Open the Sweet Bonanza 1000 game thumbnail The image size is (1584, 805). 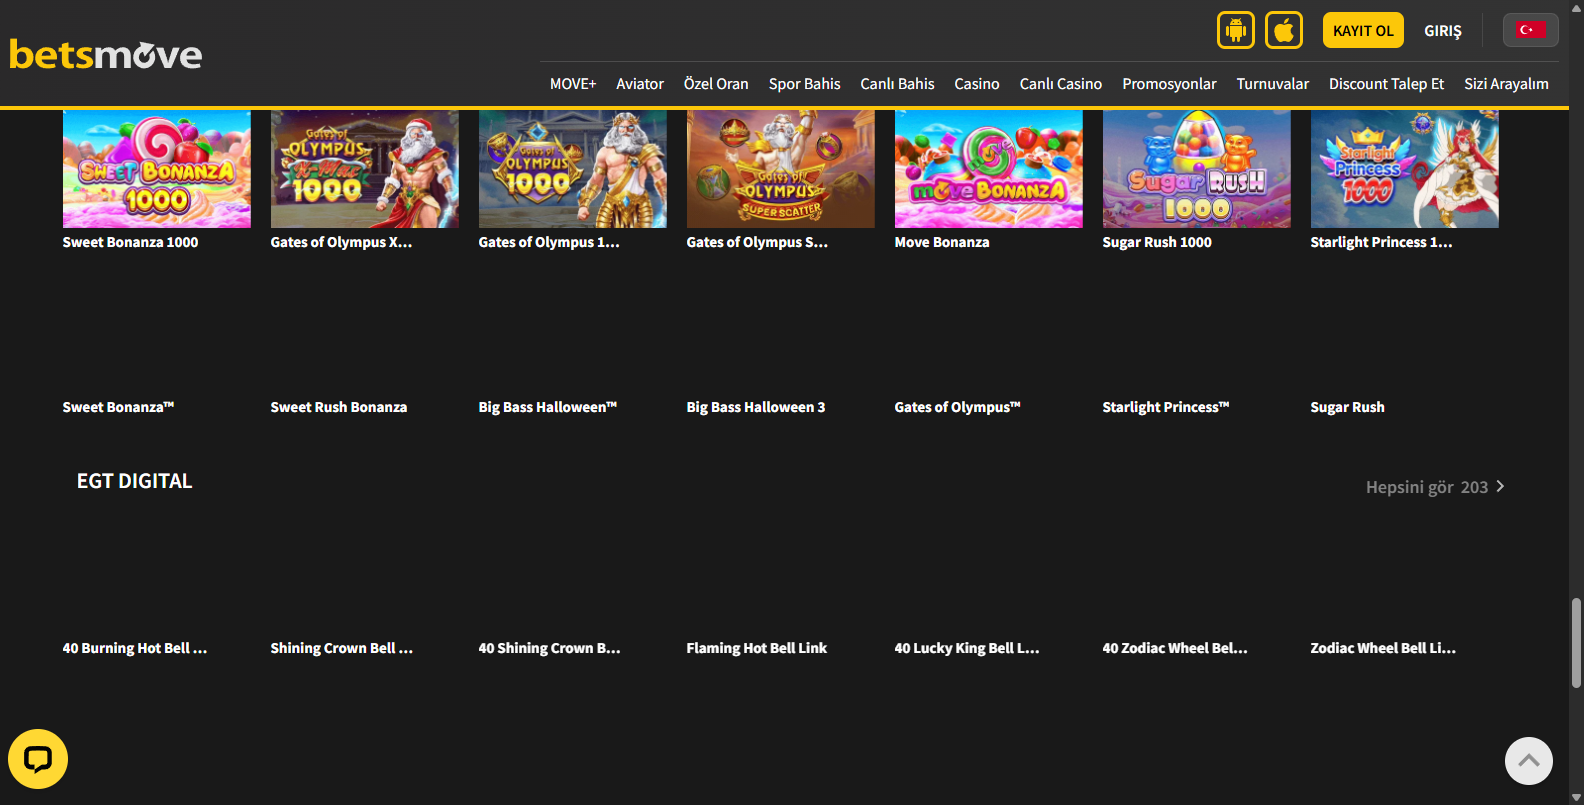point(157,169)
